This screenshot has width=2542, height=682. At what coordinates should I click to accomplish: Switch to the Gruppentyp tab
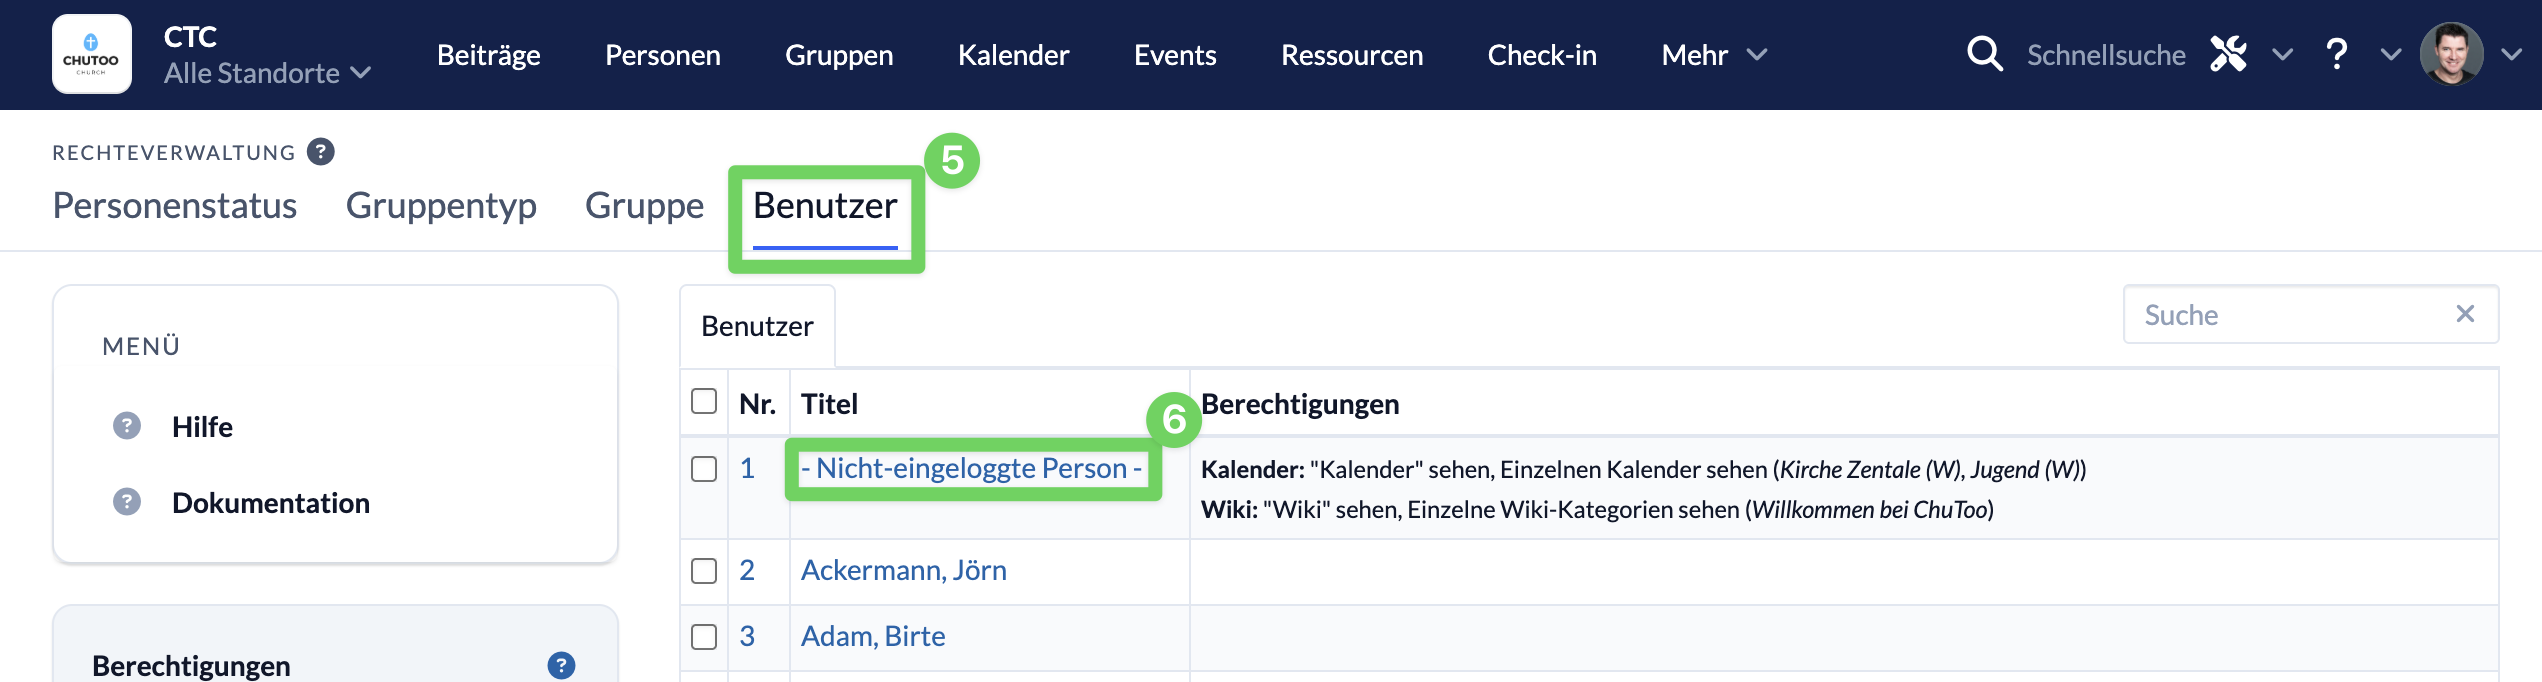pos(441,205)
